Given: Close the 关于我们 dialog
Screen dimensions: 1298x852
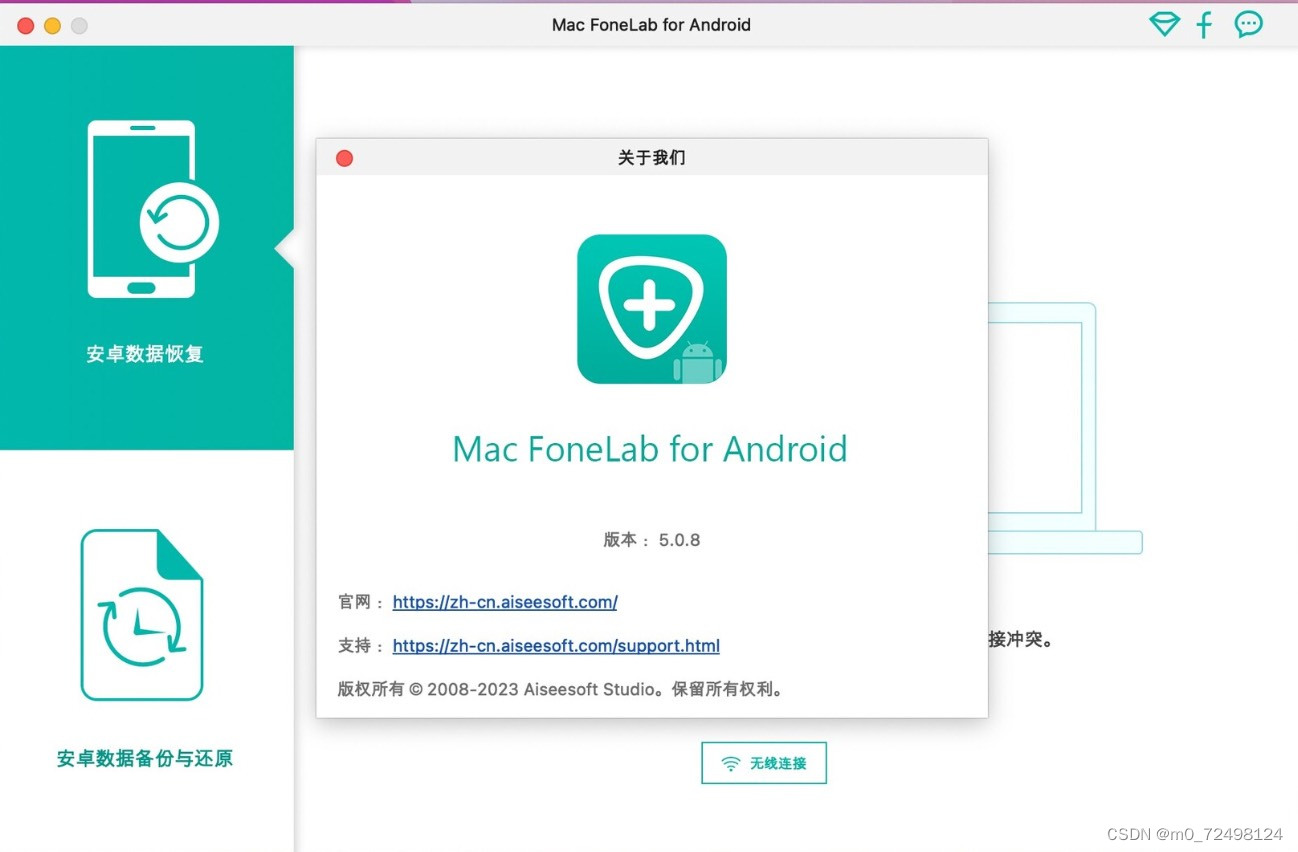Looking at the screenshot, I should tap(344, 158).
